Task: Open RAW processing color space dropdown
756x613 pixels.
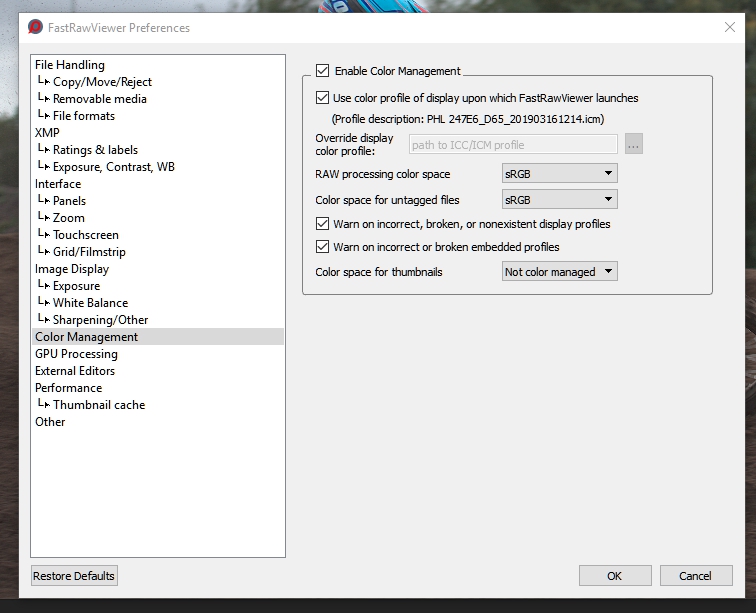Action: click(559, 174)
